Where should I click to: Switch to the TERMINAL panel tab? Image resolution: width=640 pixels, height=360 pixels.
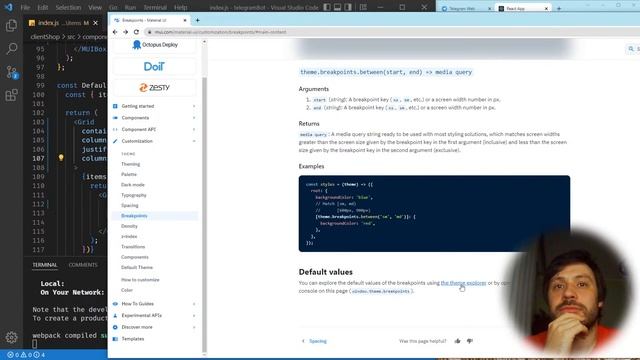coord(45,265)
